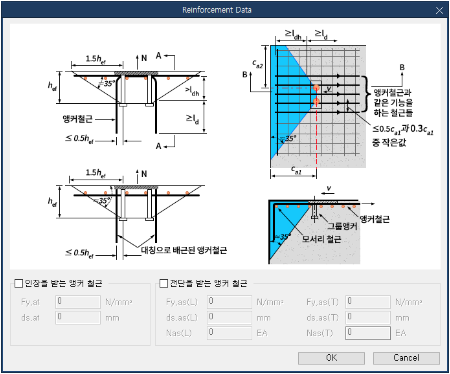
Task: Click the Fy,as(L) input field
Action: pyautogui.click(x=229, y=302)
